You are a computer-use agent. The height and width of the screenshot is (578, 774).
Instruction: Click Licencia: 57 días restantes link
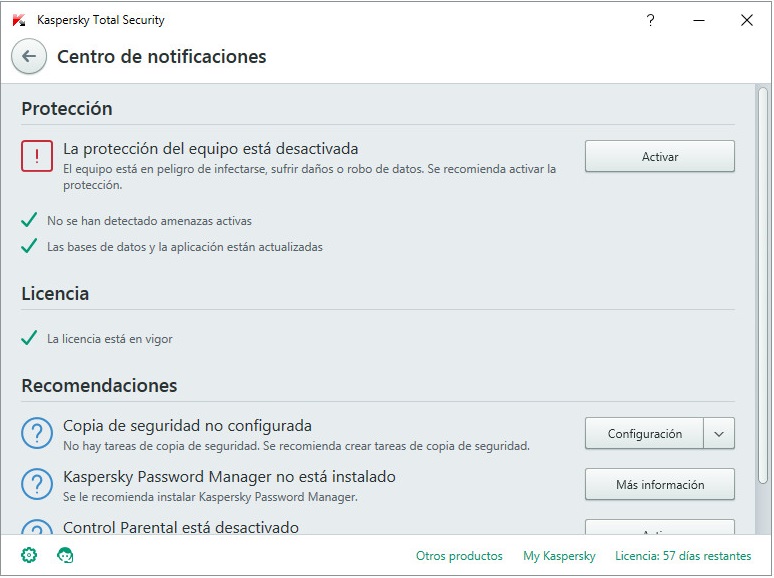tap(683, 556)
